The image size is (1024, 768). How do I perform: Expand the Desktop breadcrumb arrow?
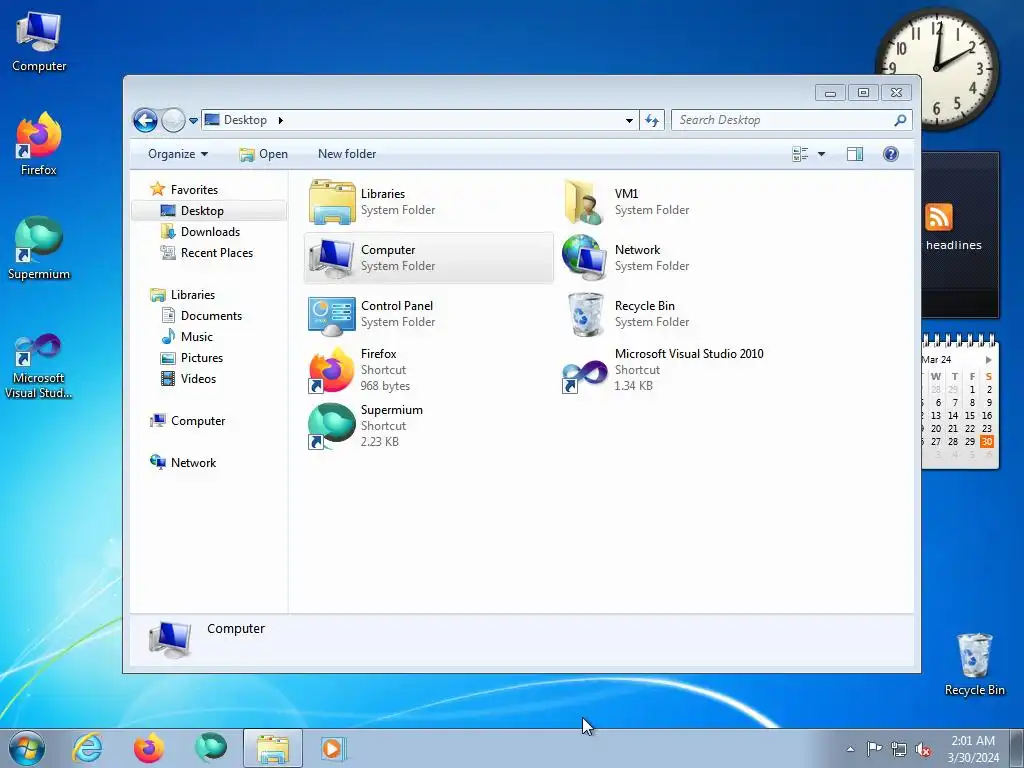click(281, 120)
